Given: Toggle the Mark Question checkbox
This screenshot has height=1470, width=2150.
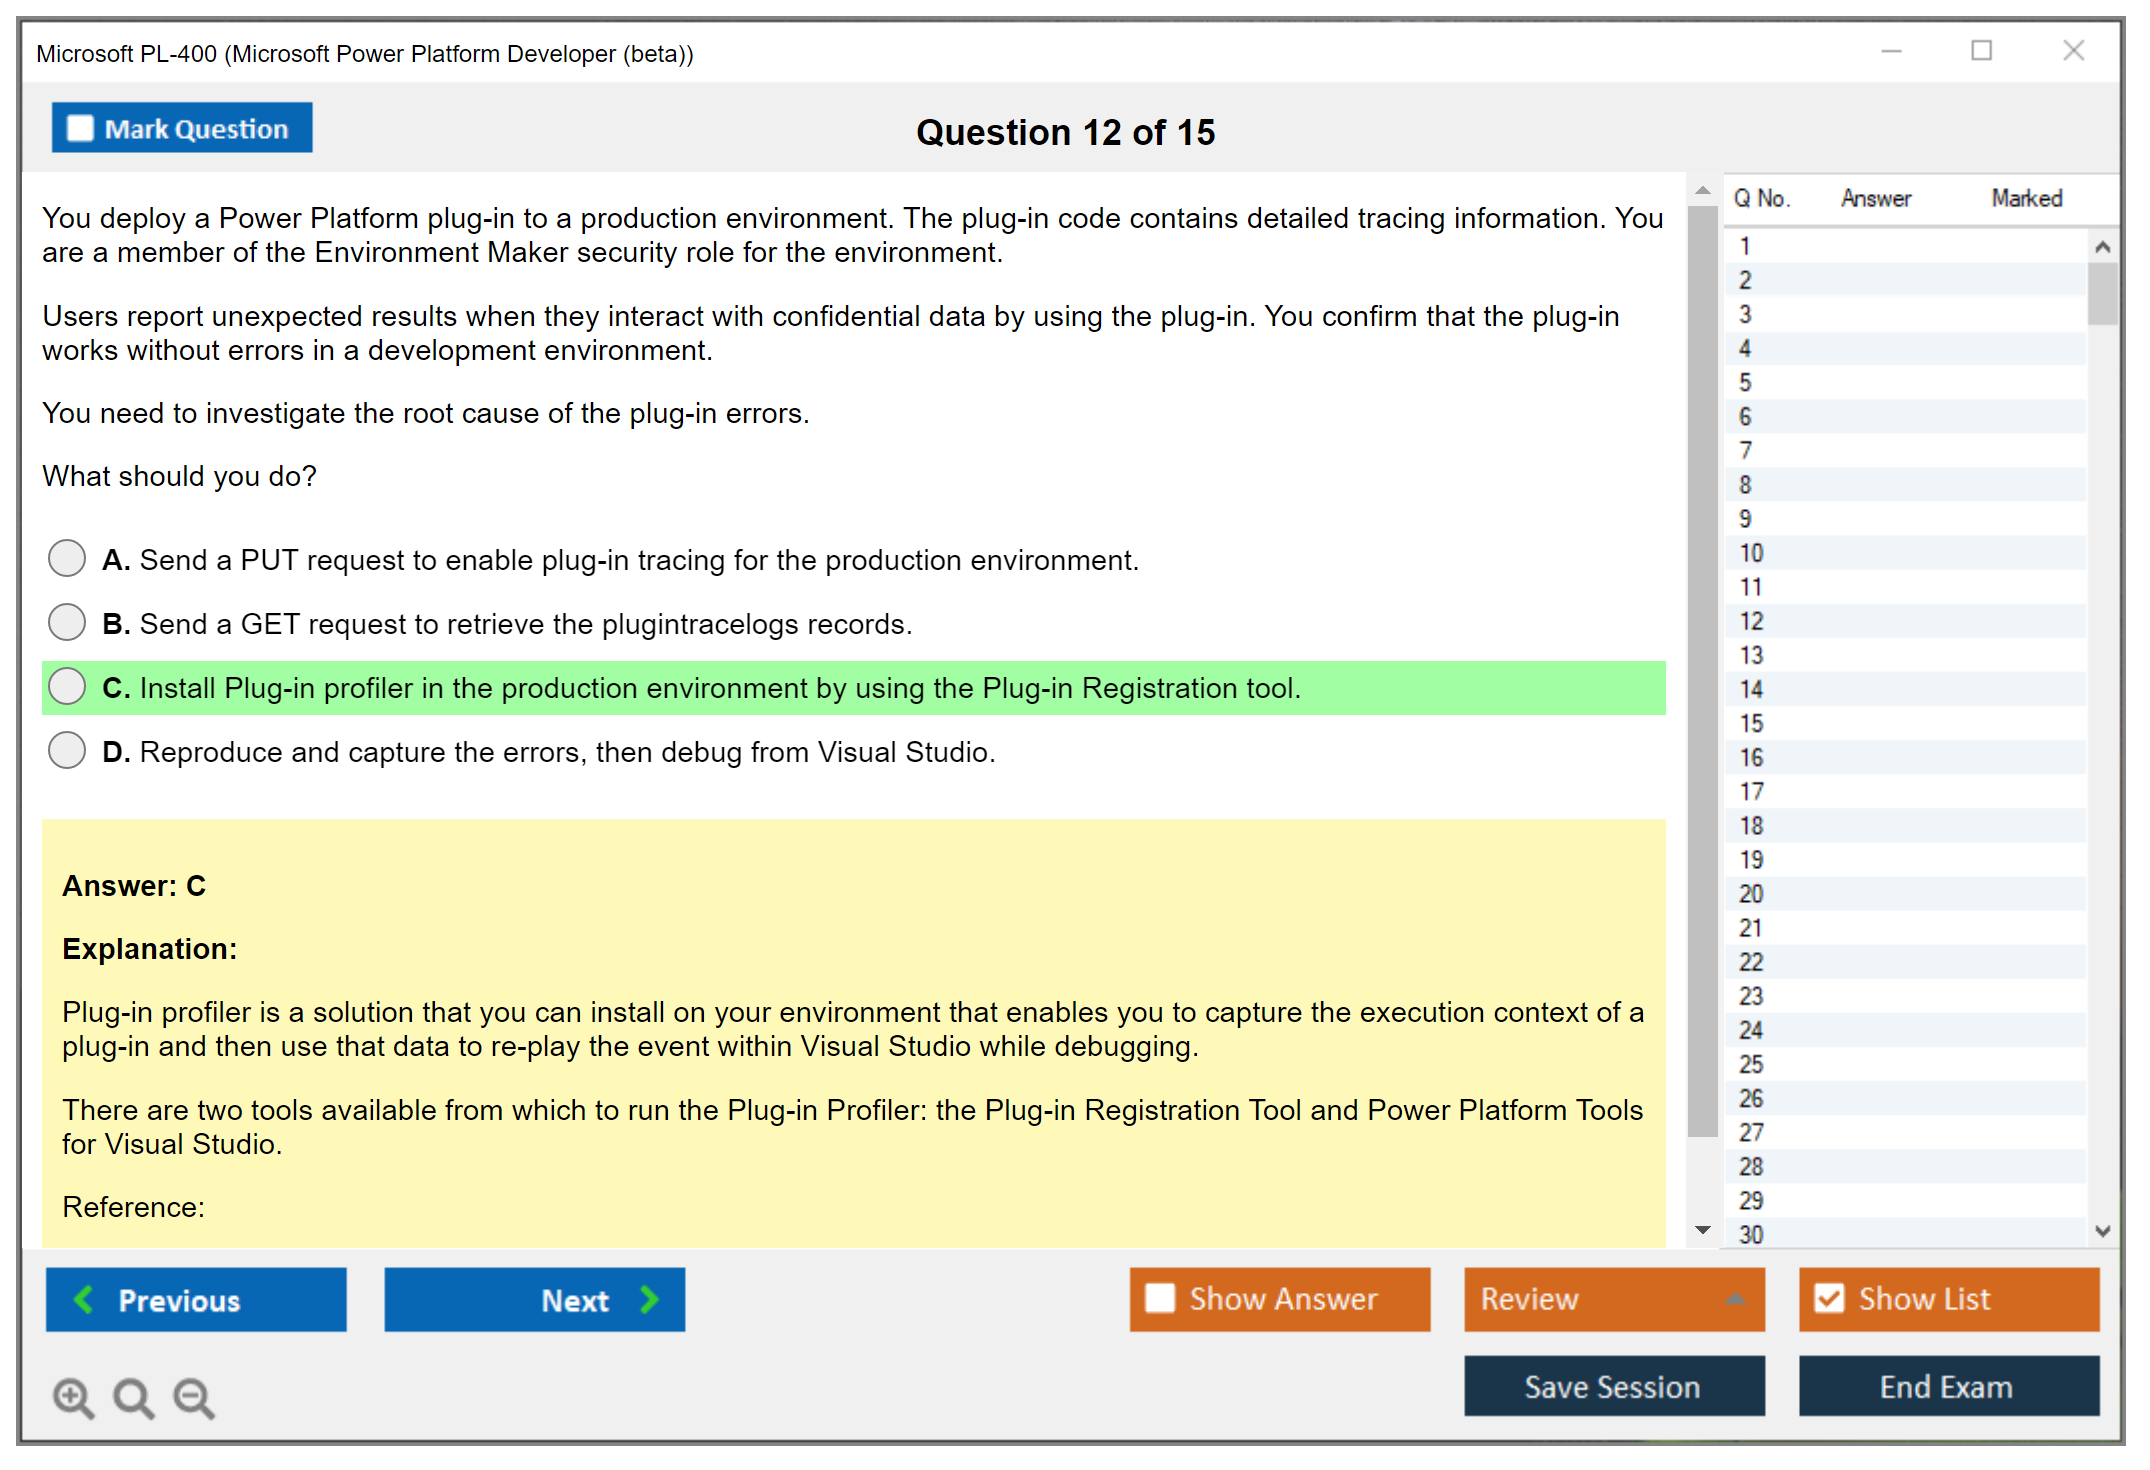Looking at the screenshot, I should pyautogui.click(x=80, y=129).
